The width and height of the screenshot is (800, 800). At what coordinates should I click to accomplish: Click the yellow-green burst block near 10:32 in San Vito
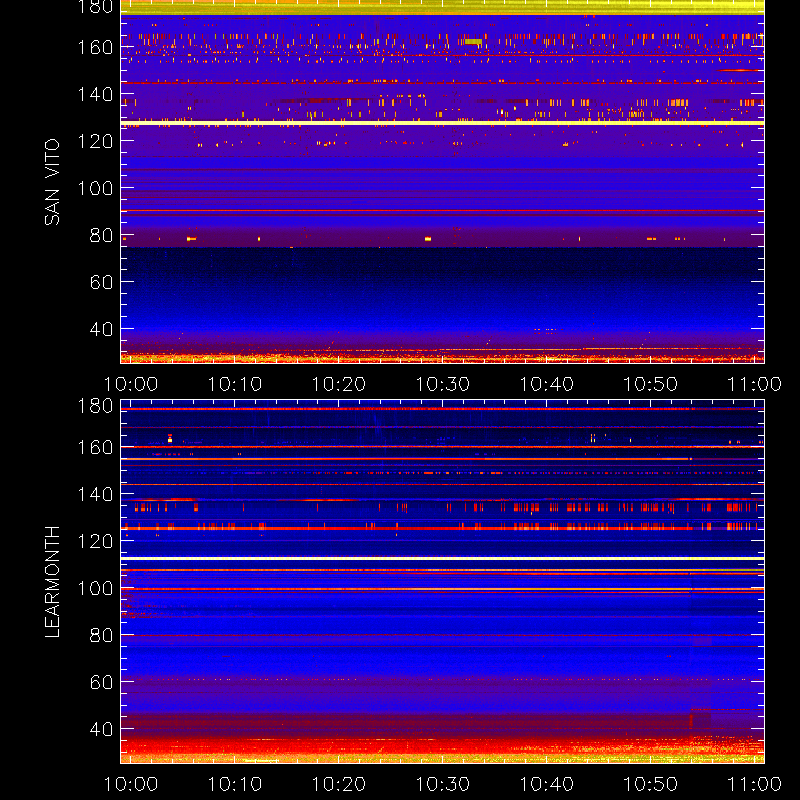473,42
